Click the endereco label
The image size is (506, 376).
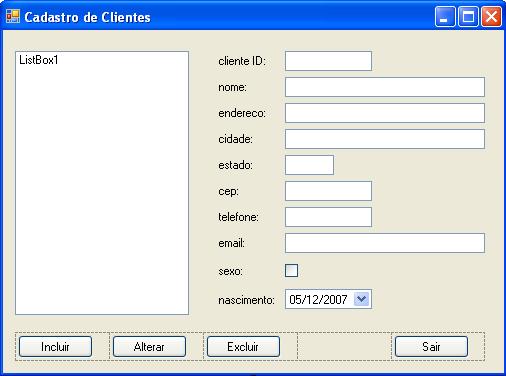coord(242,113)
